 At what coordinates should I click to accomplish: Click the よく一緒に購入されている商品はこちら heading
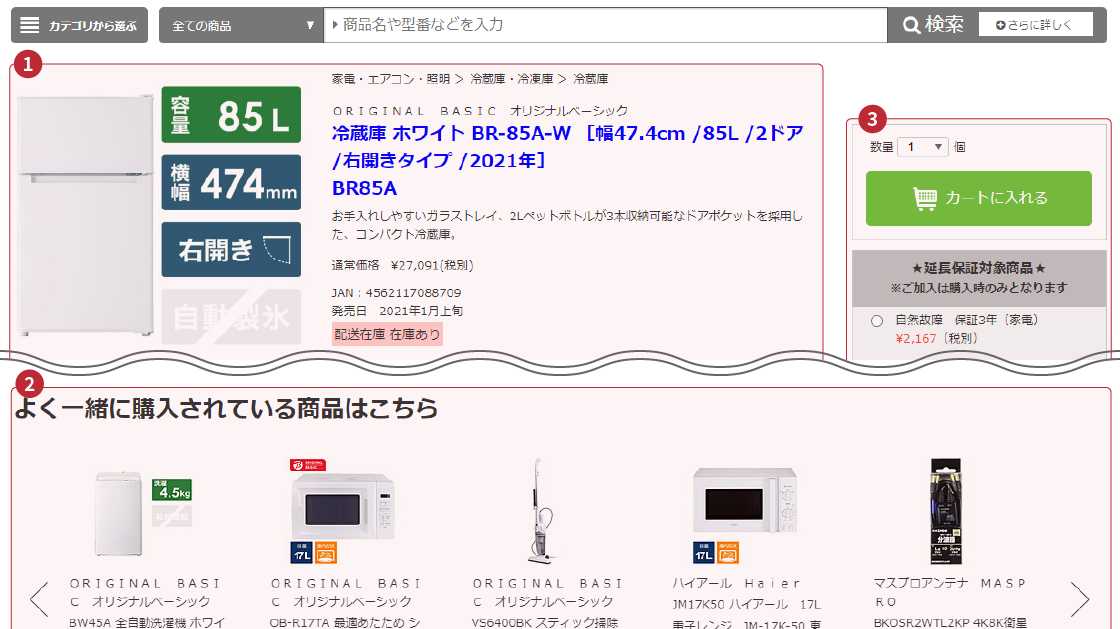[x=226, y=408]
